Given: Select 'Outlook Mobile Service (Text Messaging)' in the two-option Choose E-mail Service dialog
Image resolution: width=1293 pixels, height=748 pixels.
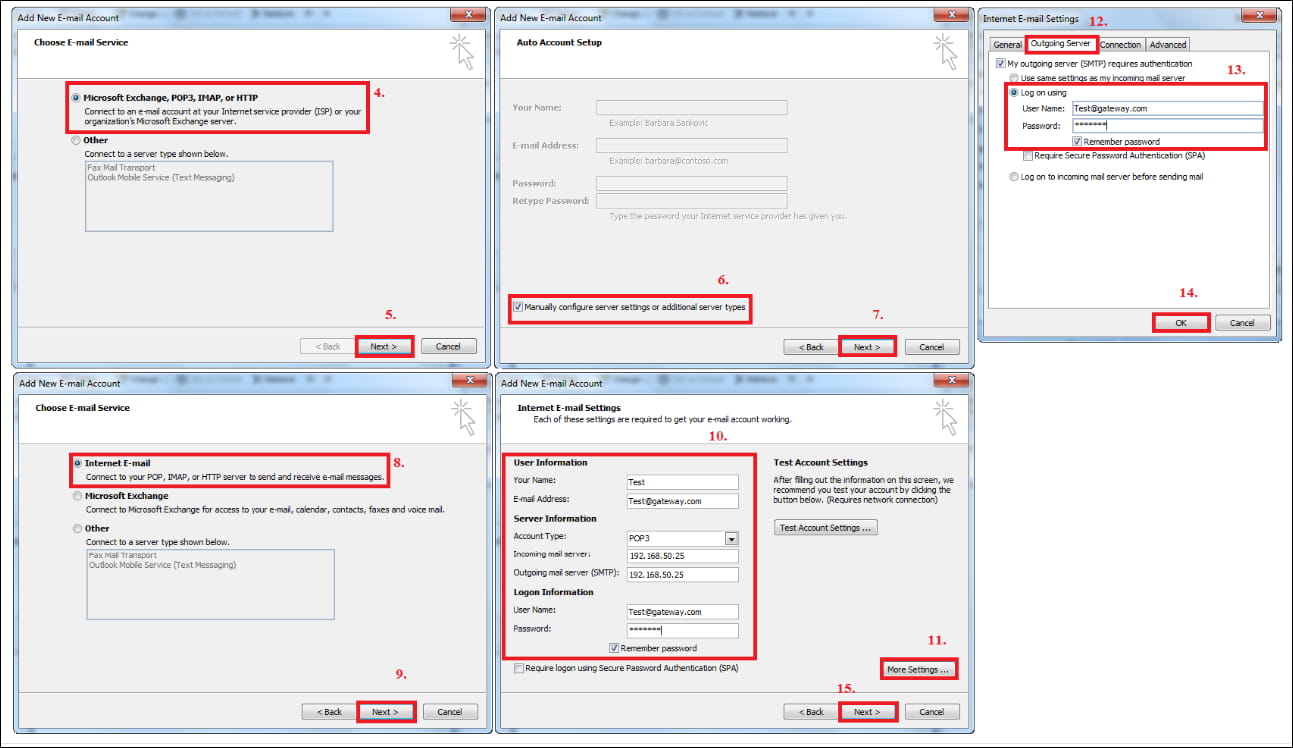Looking at the screenshot, I should click(161, 178).
